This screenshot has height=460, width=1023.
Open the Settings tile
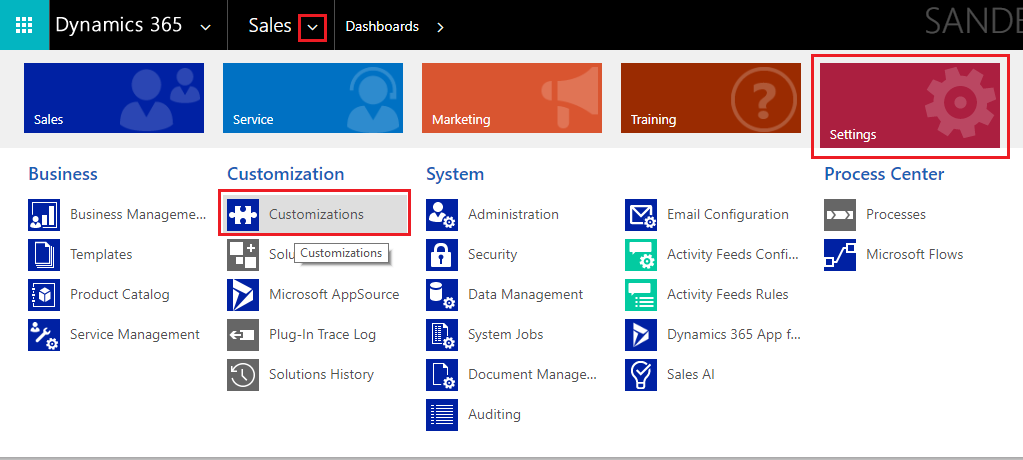click(910, 106)
